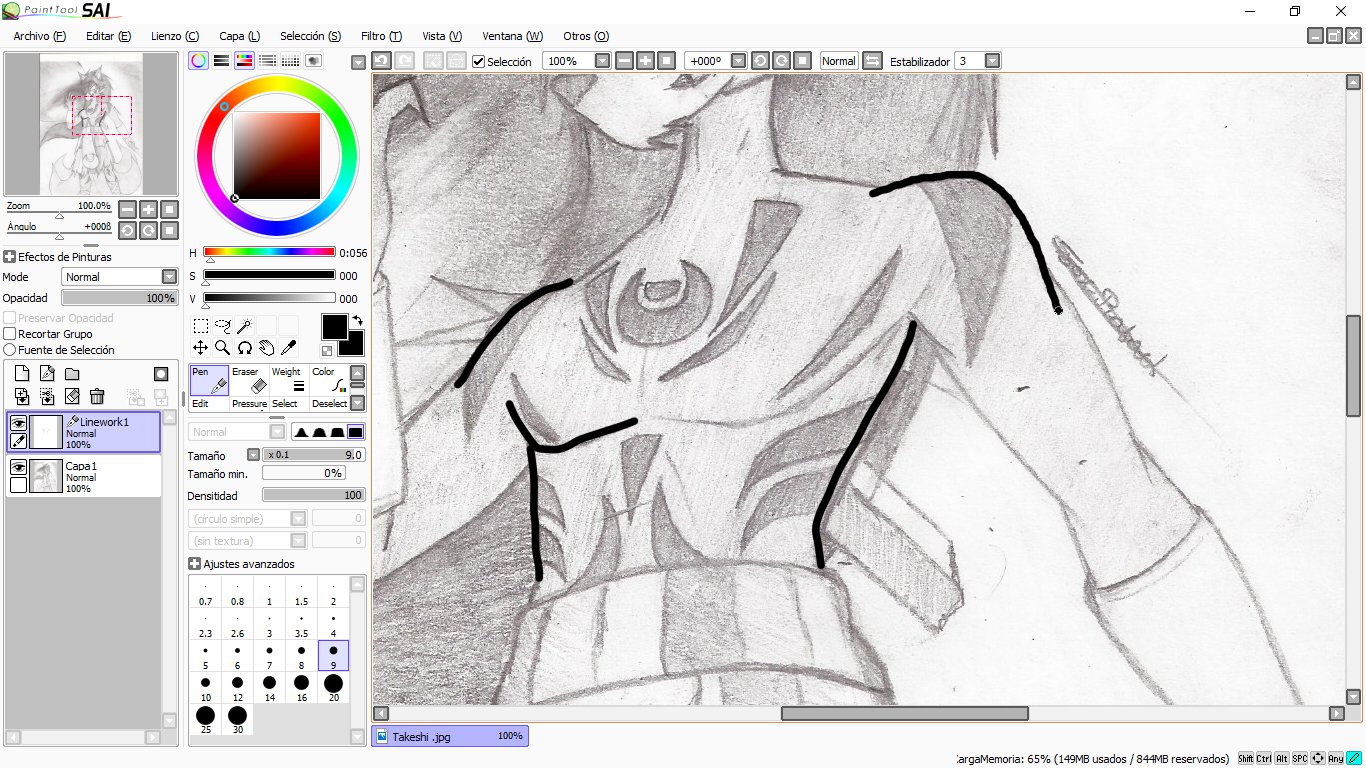Screen dimensions: 1366x768
Task: Toggle the lock box on Capa1 layer
Action: click(x=18, y=485)
